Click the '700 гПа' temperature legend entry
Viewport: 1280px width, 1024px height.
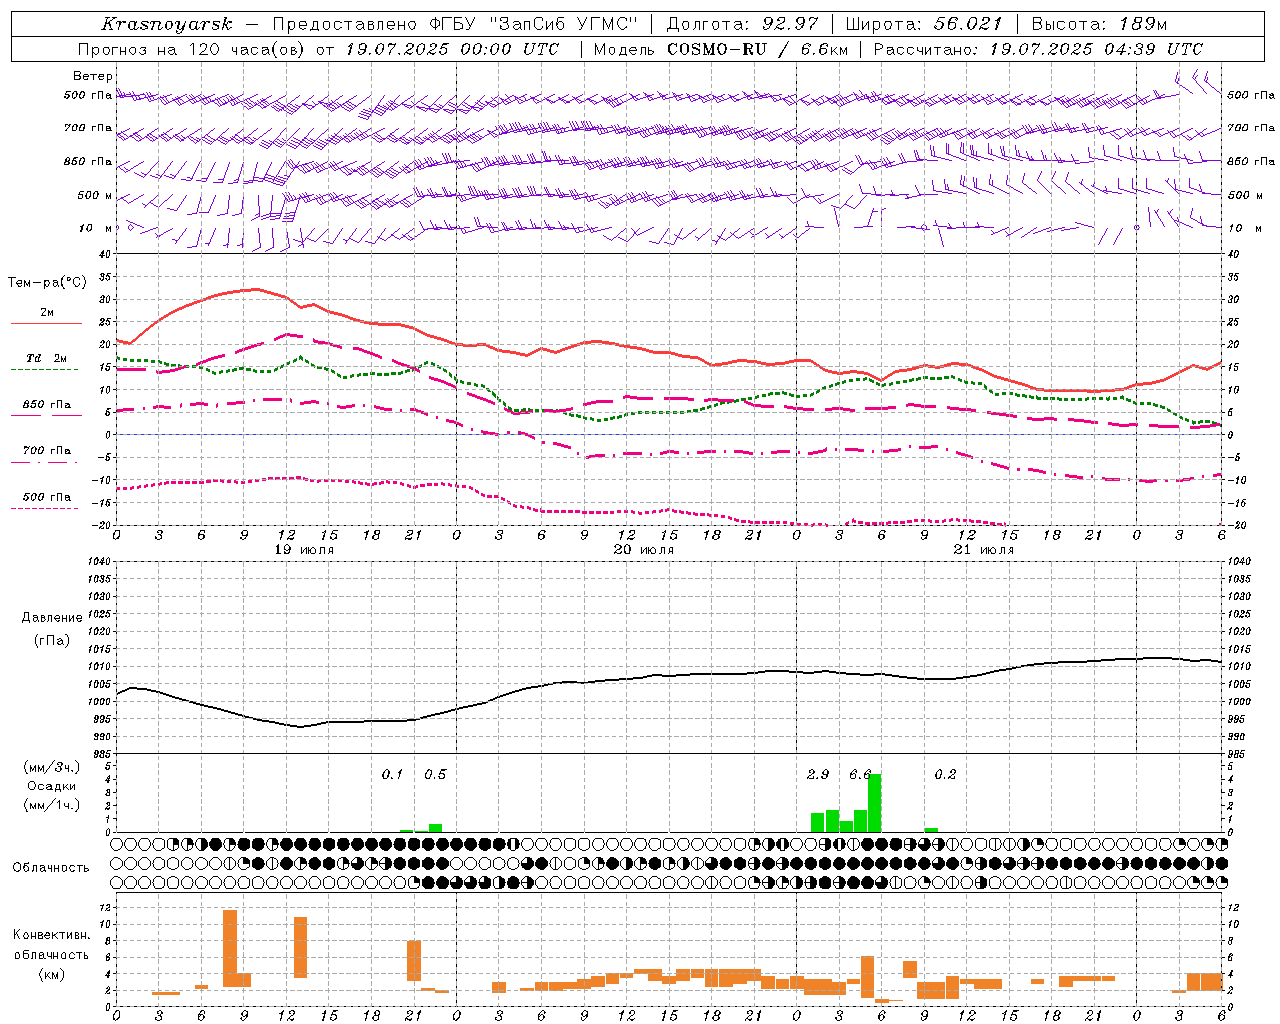[x=47, y=451]
